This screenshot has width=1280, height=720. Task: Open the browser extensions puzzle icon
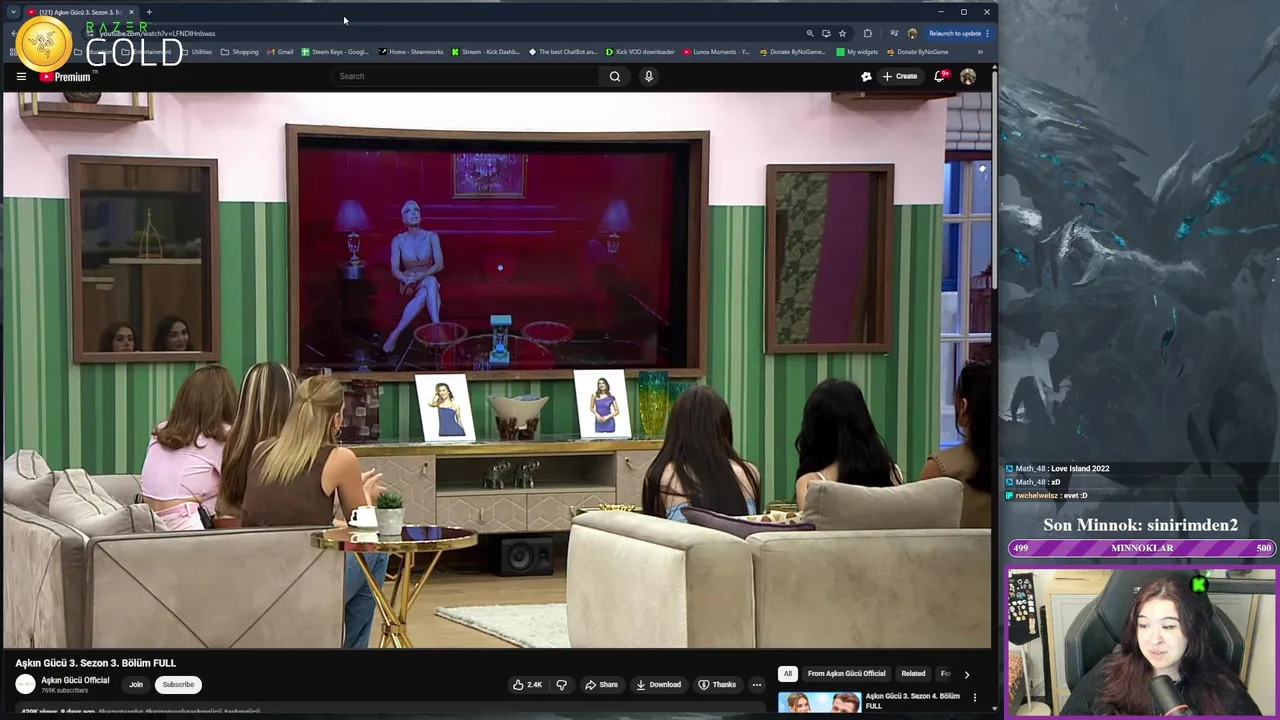867,33
